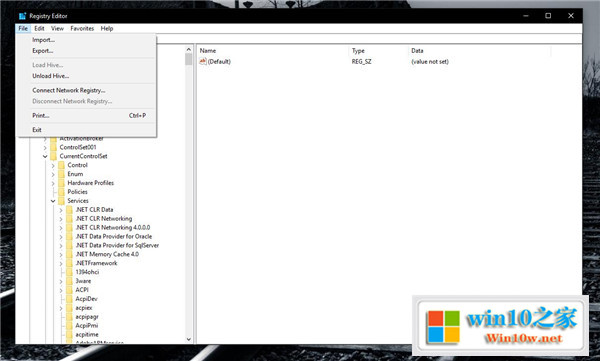Expand the Hardware Profiles subkey
Viewport: 600px width, 361px height.
click(x=53, y=183)
